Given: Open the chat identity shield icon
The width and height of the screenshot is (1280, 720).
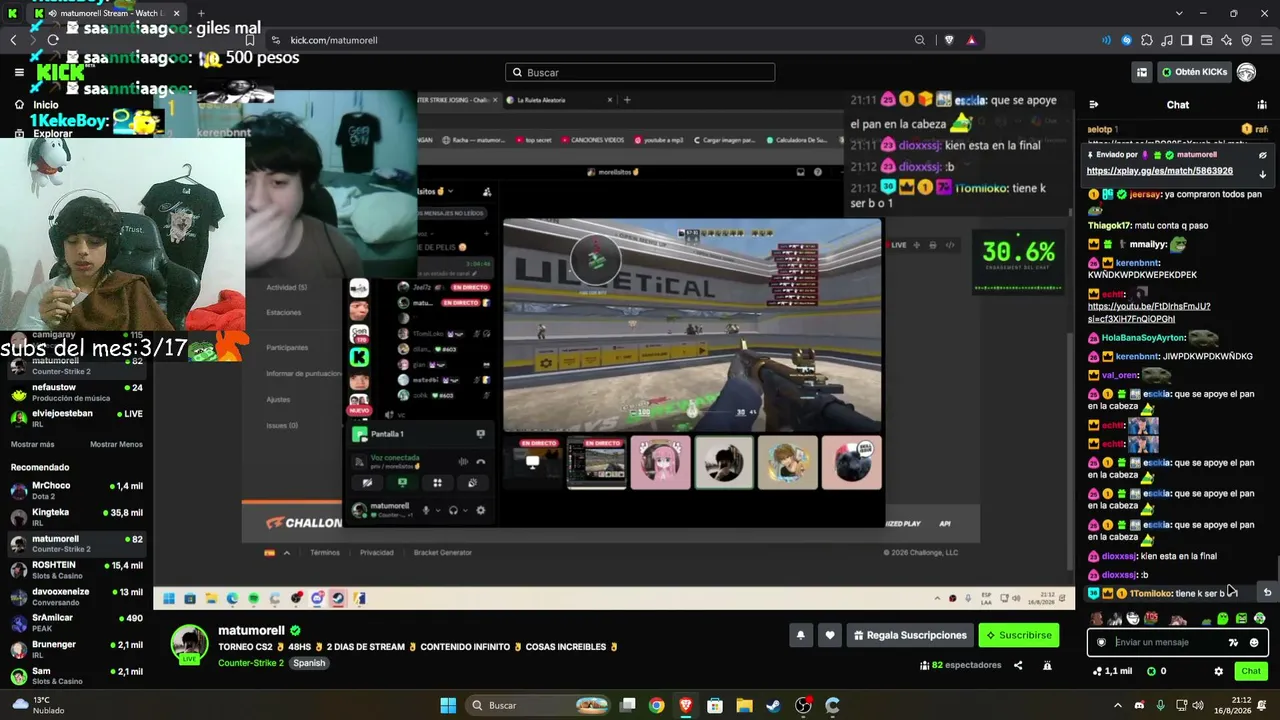Looking at the screenshot, I should click(x=1101, y=642).
